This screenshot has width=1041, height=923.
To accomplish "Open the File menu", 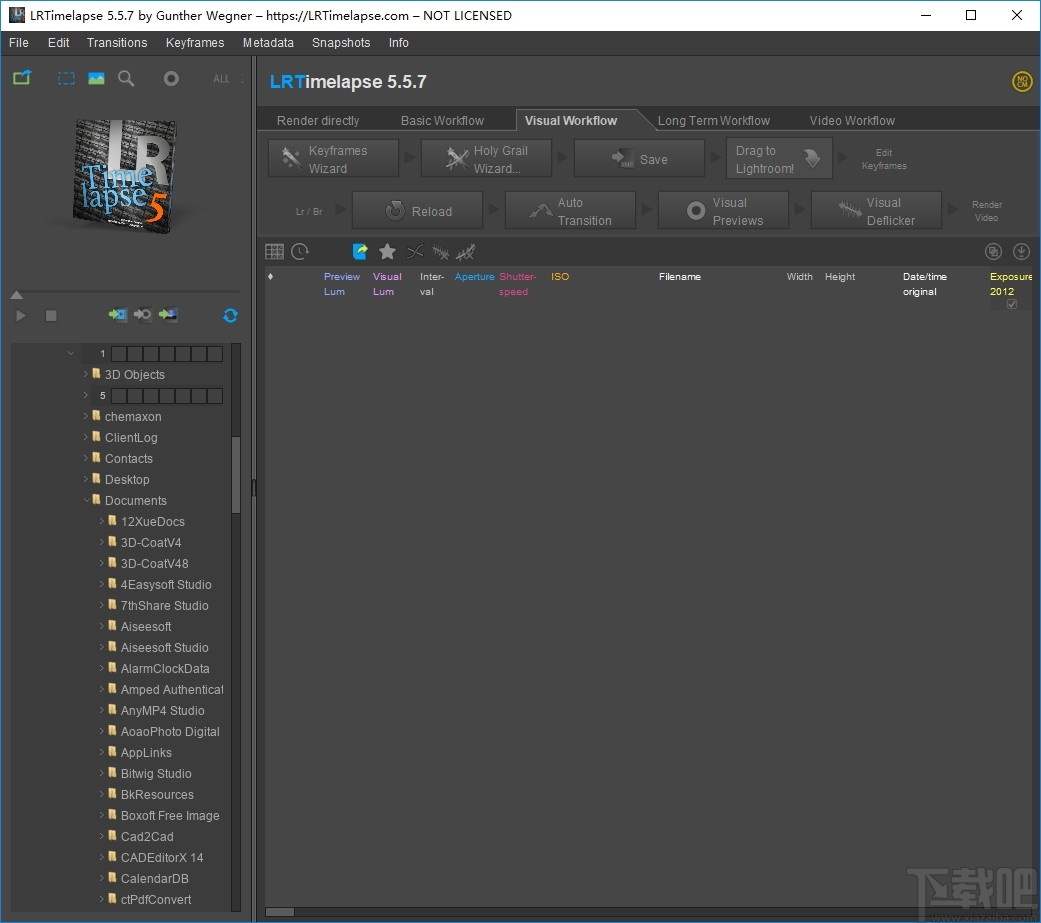I will tap(19, 42).
